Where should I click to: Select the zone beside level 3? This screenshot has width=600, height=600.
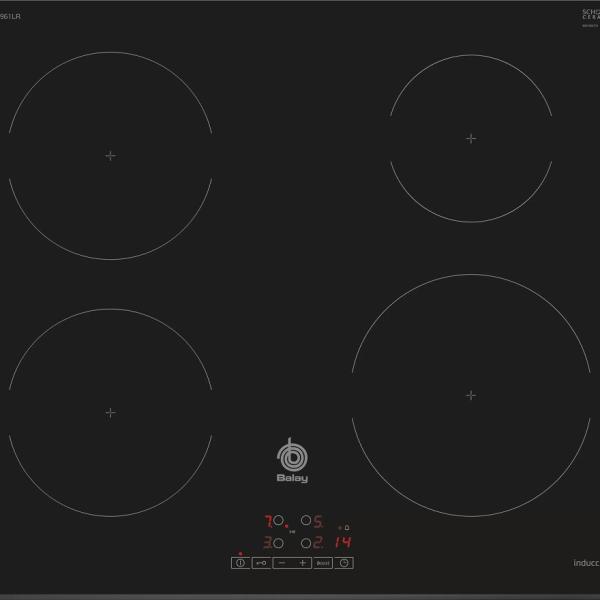pos(279,543)
